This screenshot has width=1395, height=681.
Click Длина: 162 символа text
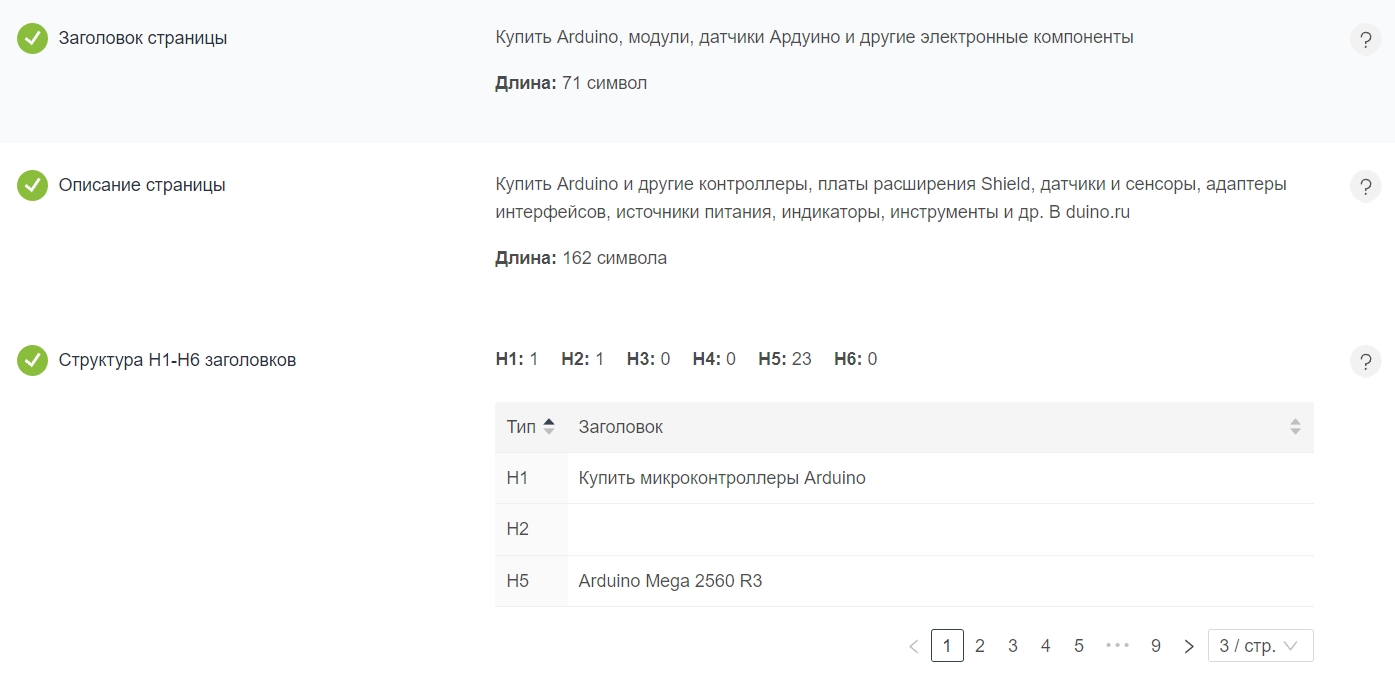[x=581, y=258]
